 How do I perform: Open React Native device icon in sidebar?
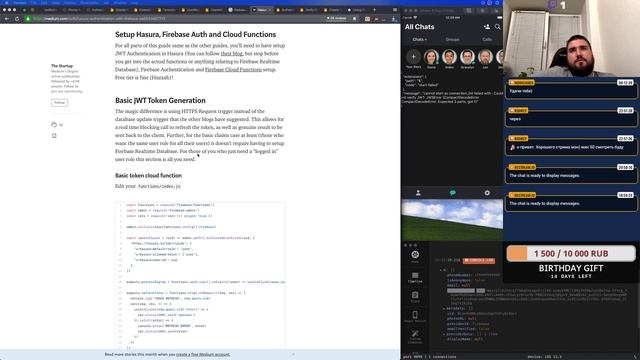coord(415,316)
